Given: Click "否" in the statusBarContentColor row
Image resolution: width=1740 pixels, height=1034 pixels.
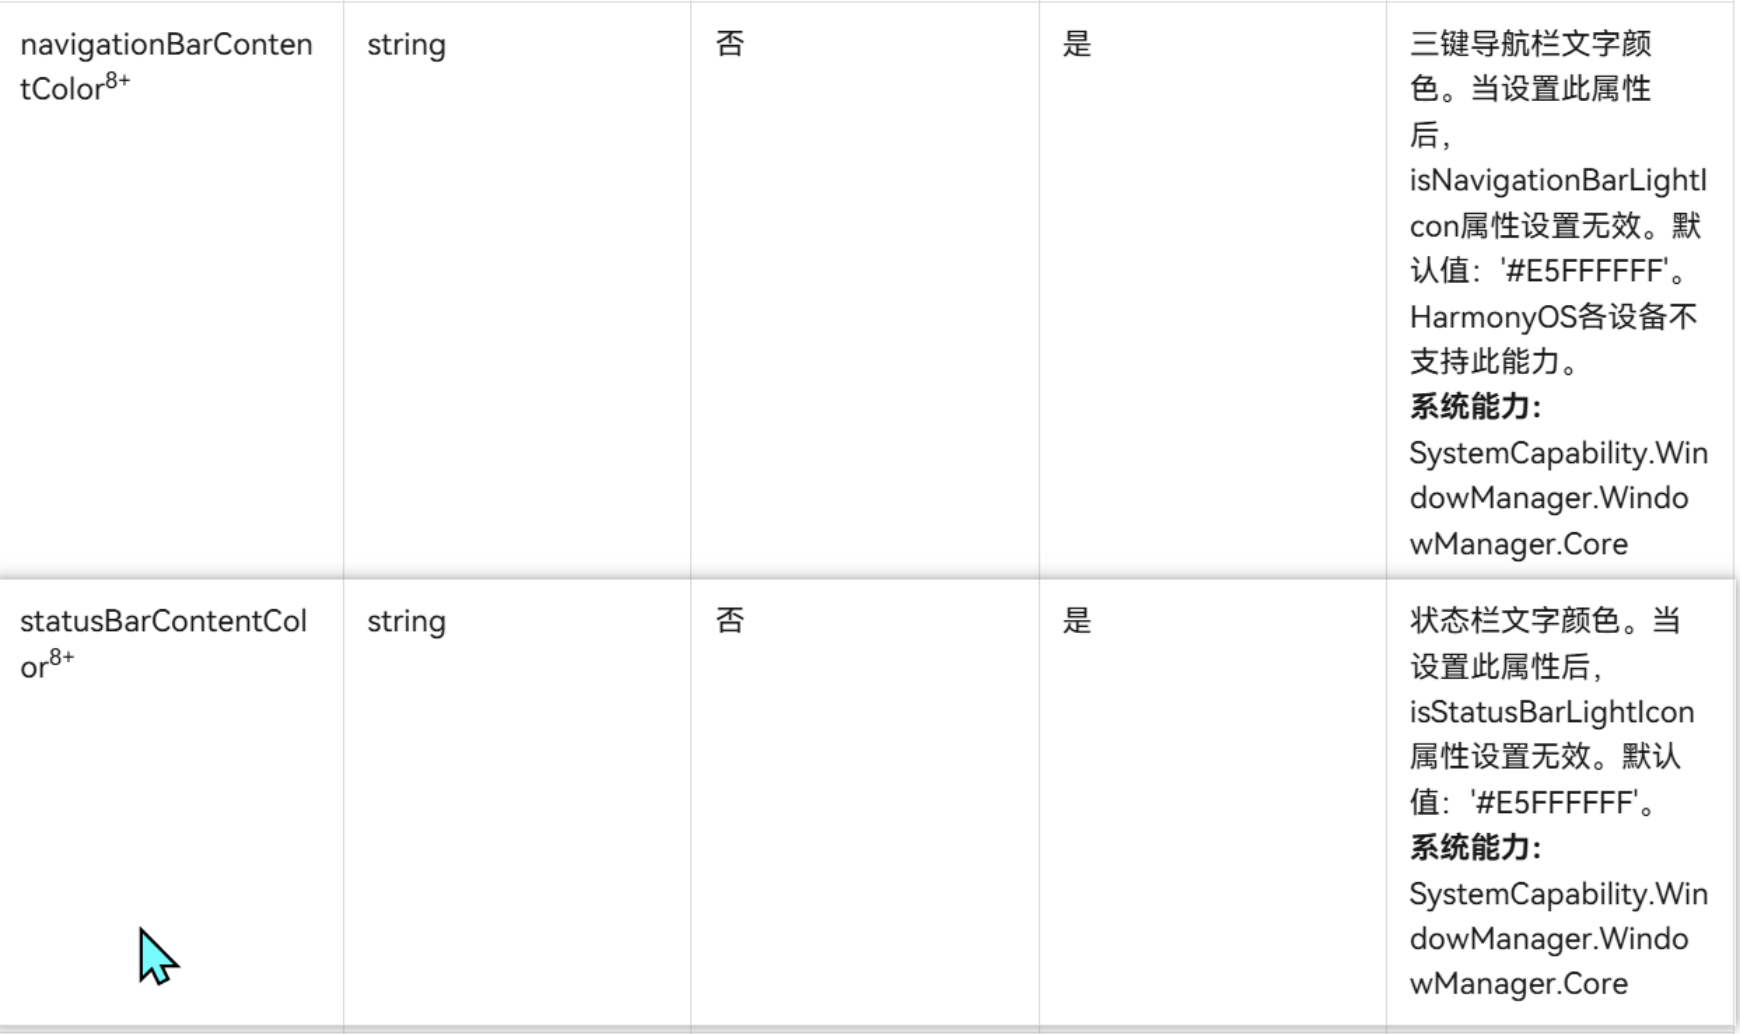Looking at the screenshot, I should (730, 621).
